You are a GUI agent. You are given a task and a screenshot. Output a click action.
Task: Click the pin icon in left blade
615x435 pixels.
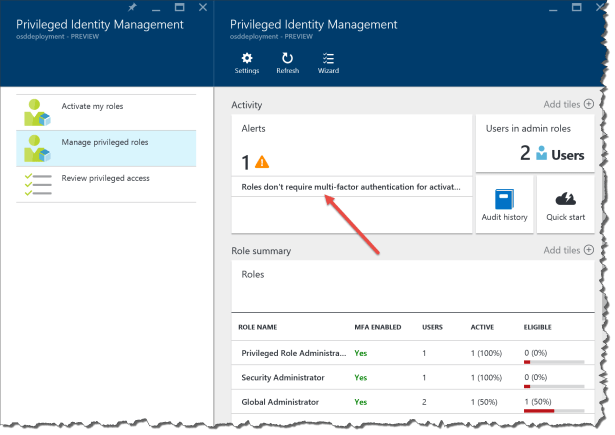click(x=146, y=8)
